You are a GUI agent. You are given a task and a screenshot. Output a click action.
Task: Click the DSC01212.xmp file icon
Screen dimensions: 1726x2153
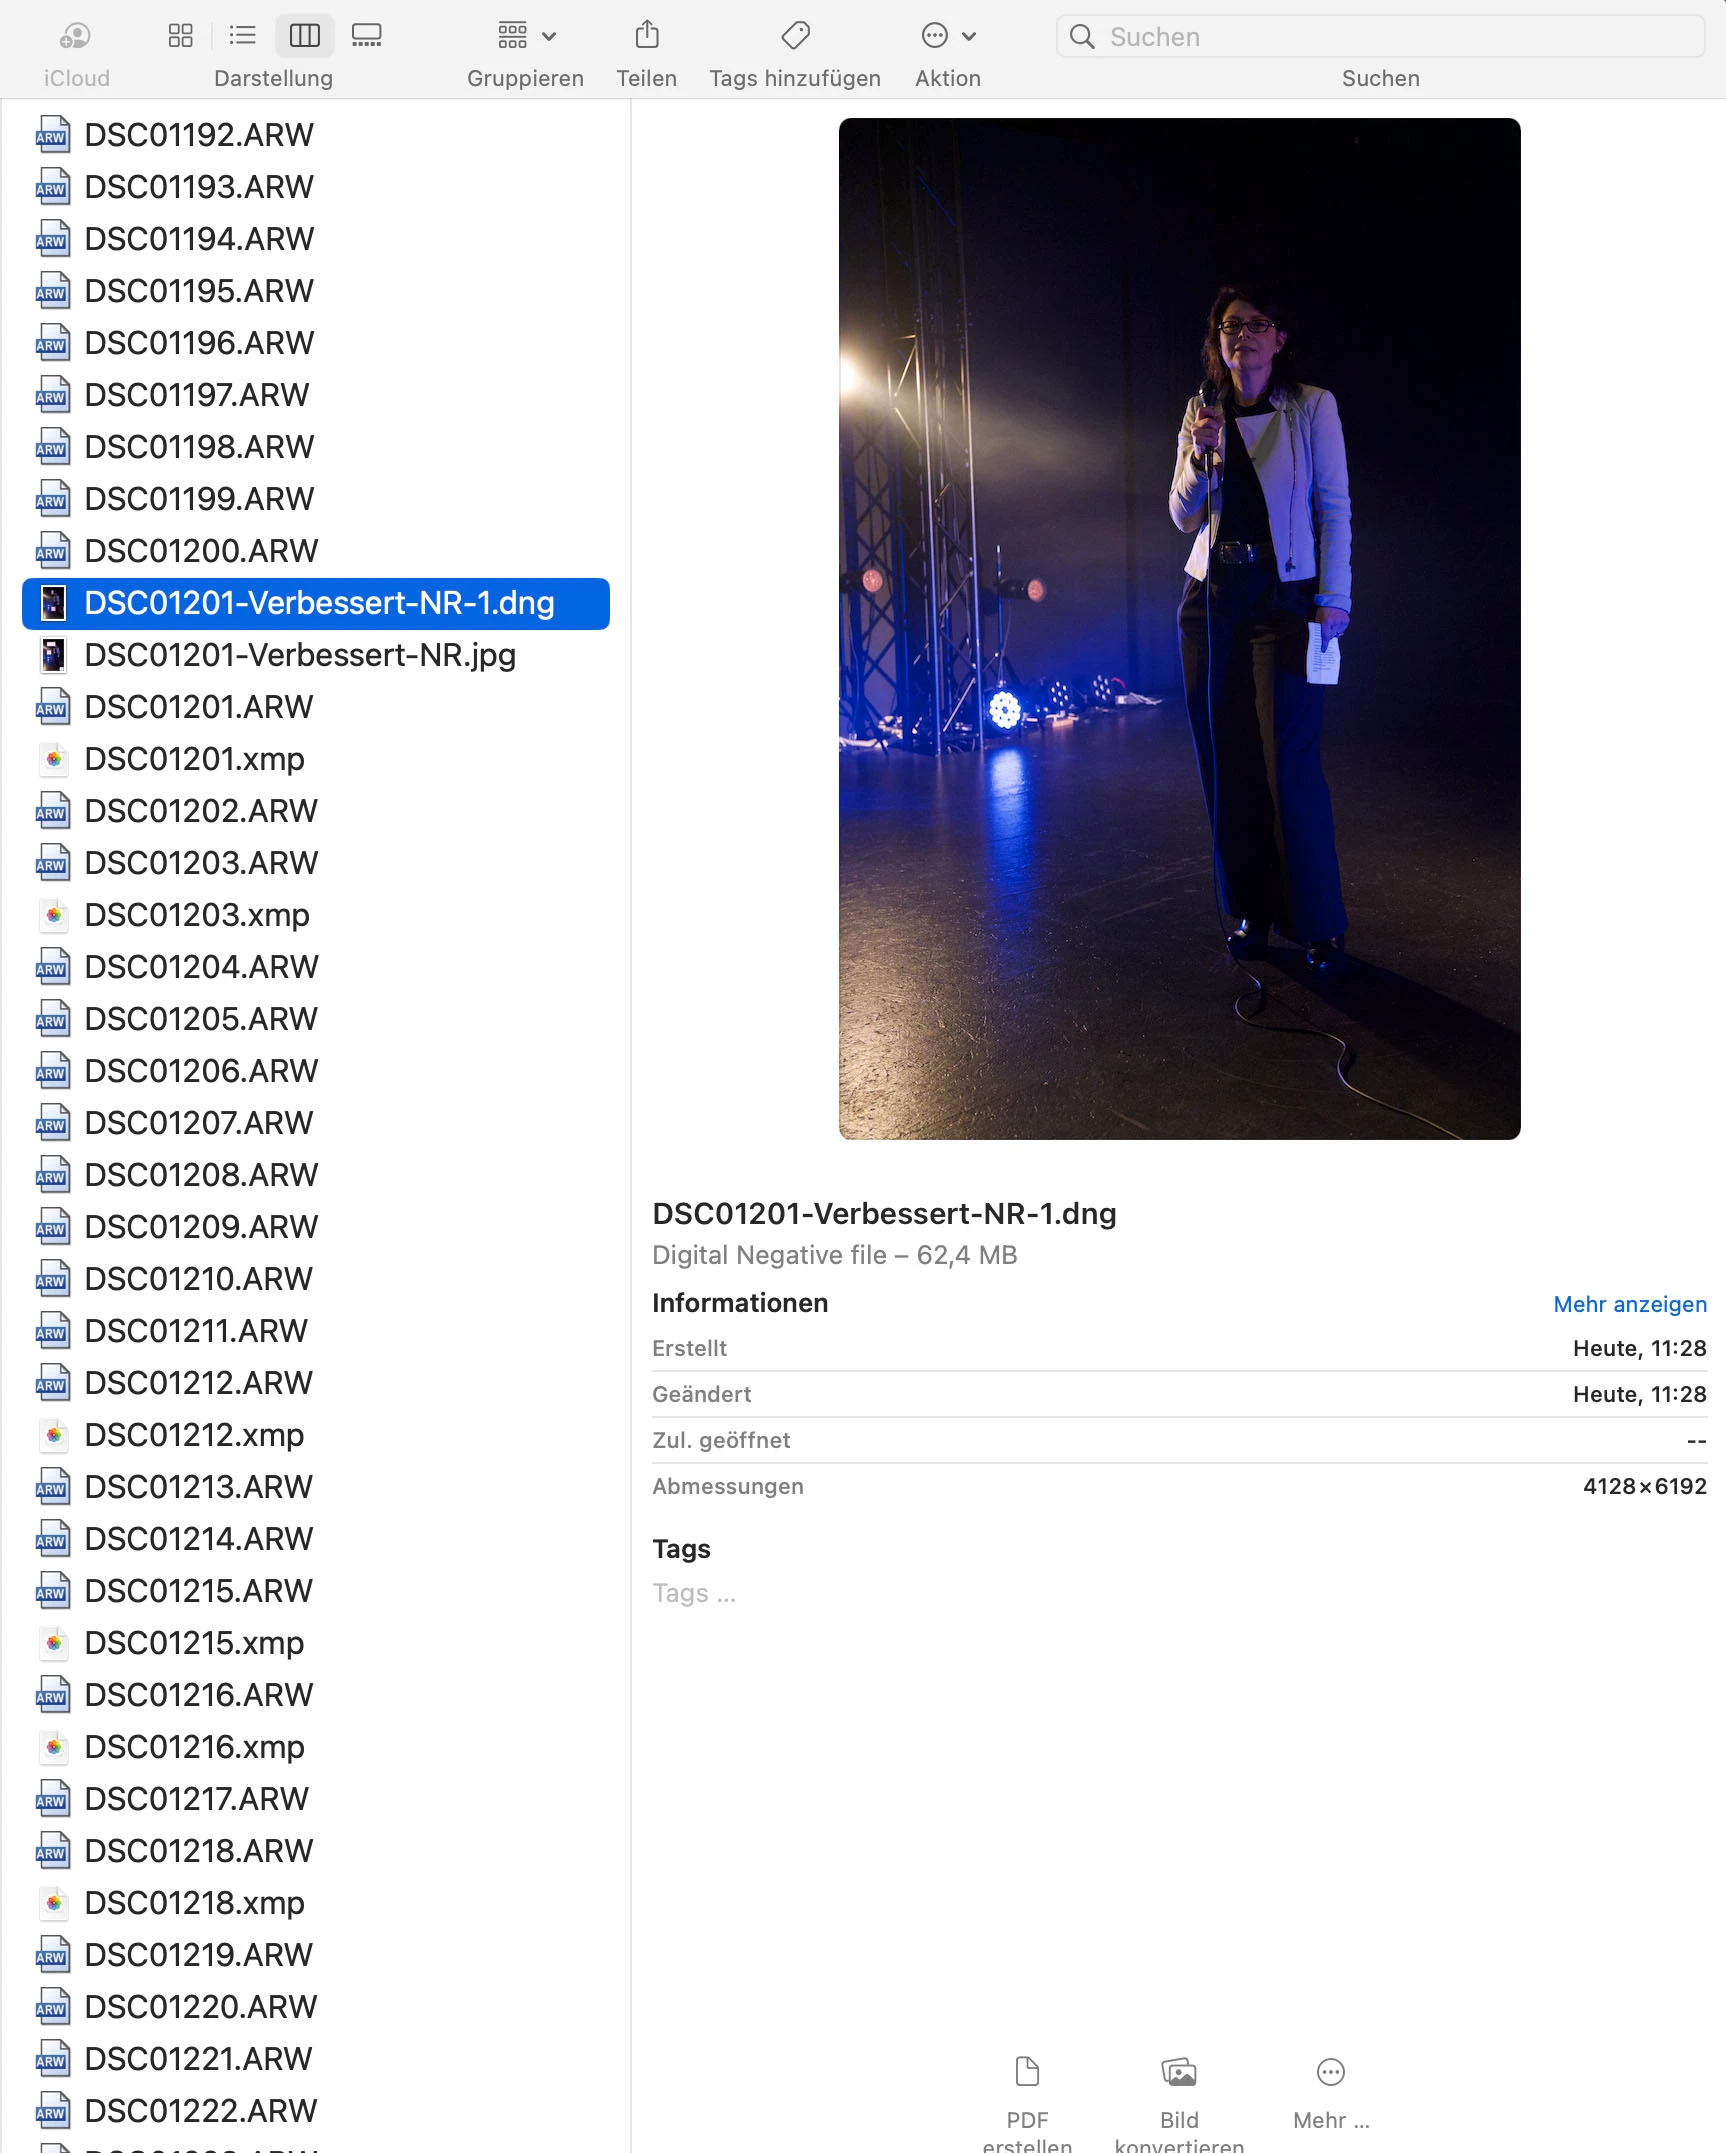pos(54,1435)
